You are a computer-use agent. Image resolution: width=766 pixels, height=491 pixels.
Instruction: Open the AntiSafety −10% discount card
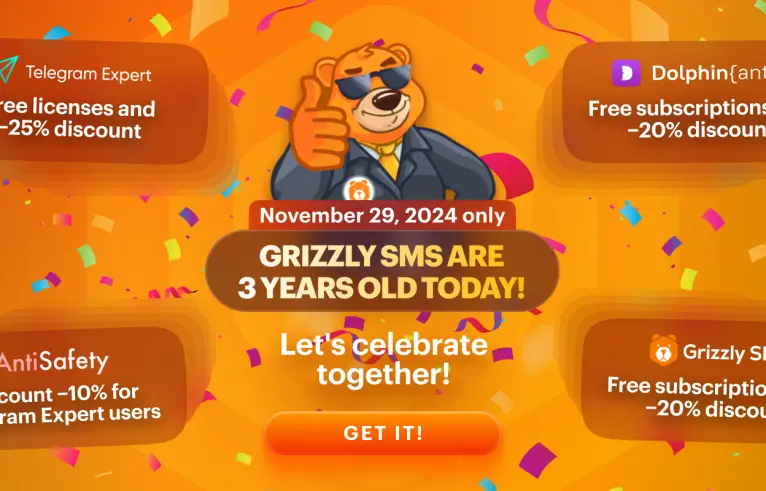pyautogui.click(x=93, y=386)
